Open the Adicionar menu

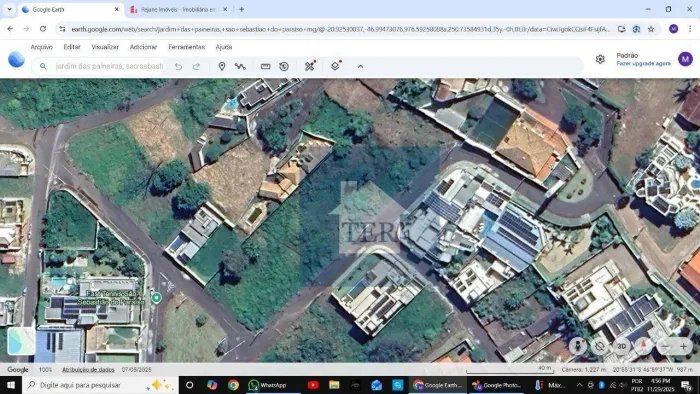(x=143, y=47)
